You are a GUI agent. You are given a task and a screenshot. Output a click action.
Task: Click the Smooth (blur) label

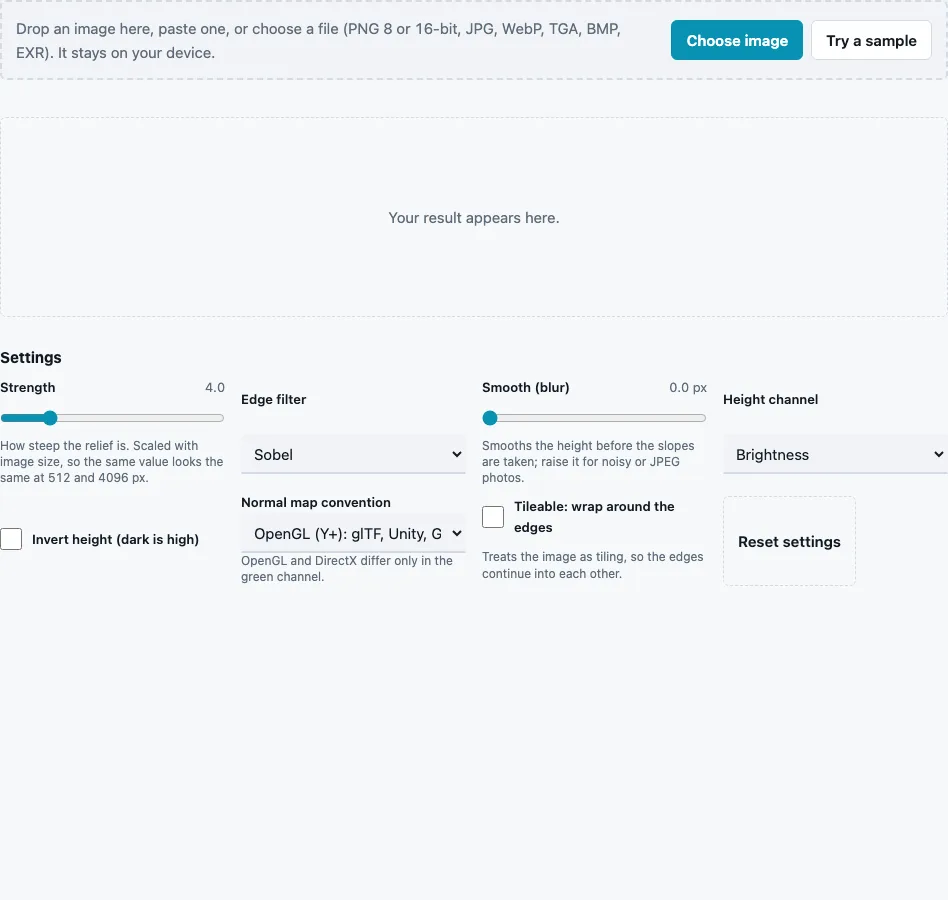click(x=525, y=387)
